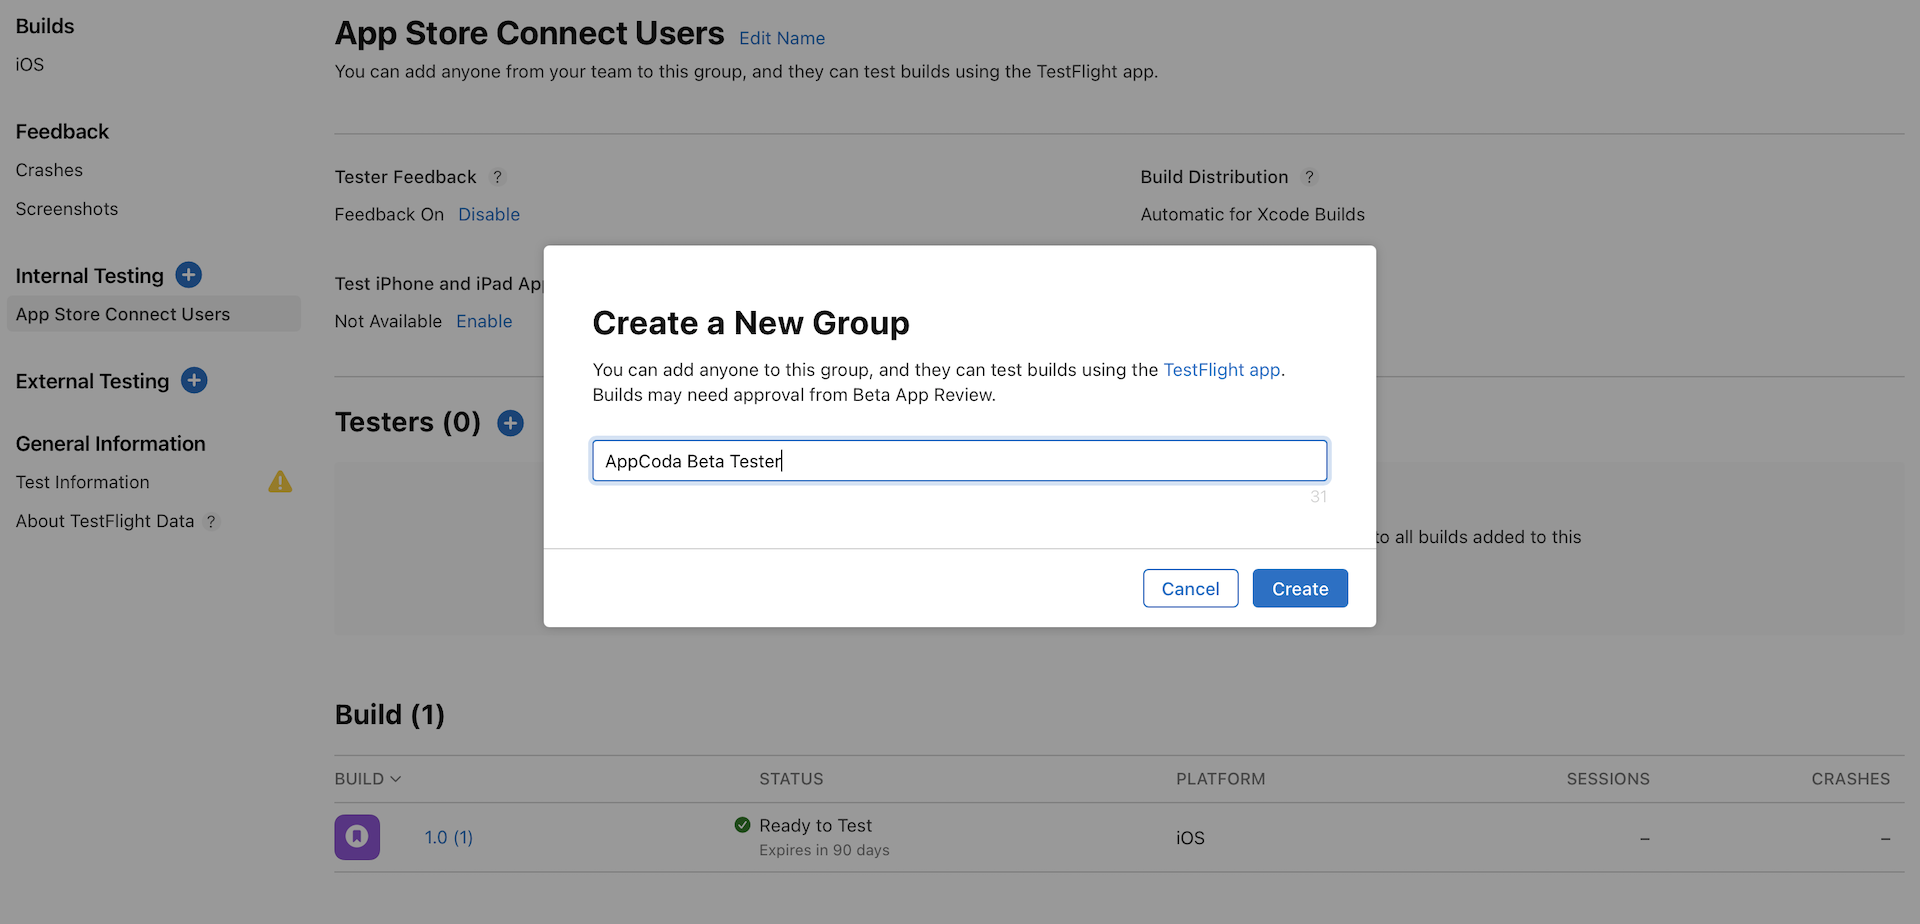Sort builds using the BUILD column chevron
The width and height of the screenshot is (1920, 924).
[x=396, y=778]
